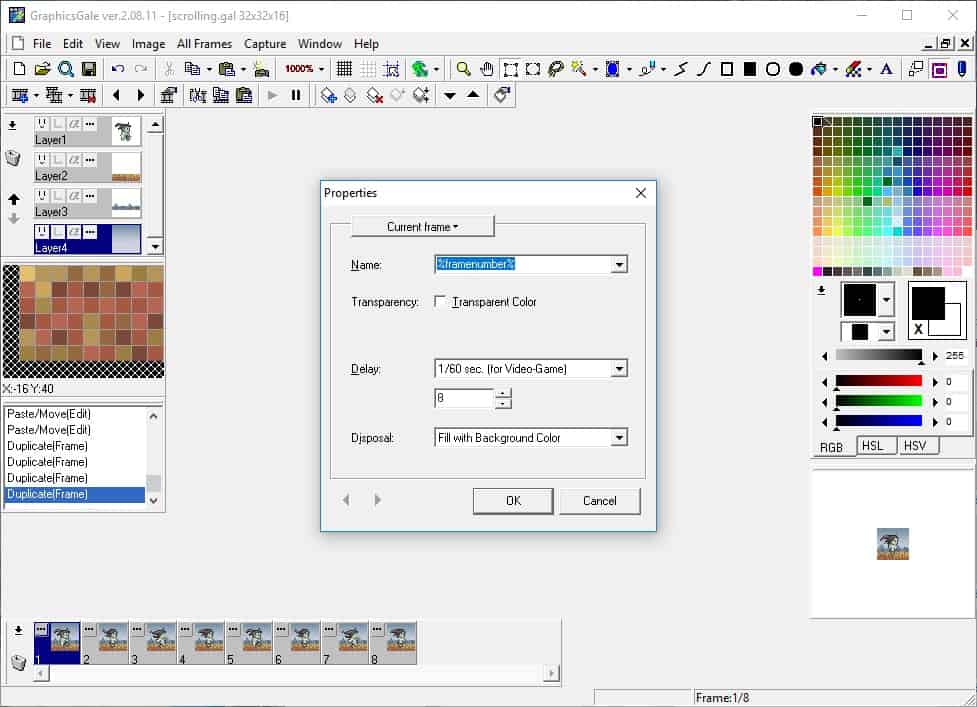This screenshot has height=707, width=977.
Task: Select last Duplicate(Frame) history entry
Action: [75, 494]
